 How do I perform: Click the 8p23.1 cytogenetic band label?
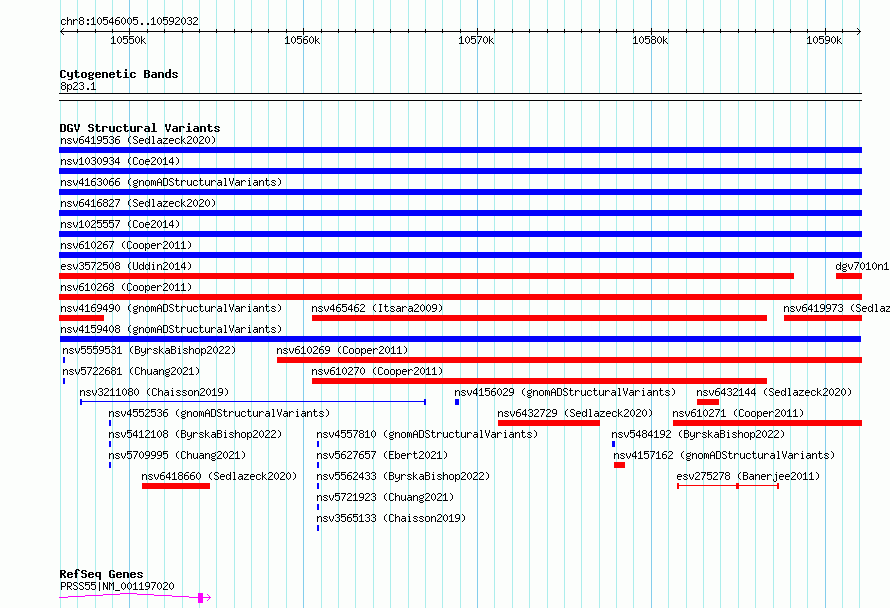point(78,86)
